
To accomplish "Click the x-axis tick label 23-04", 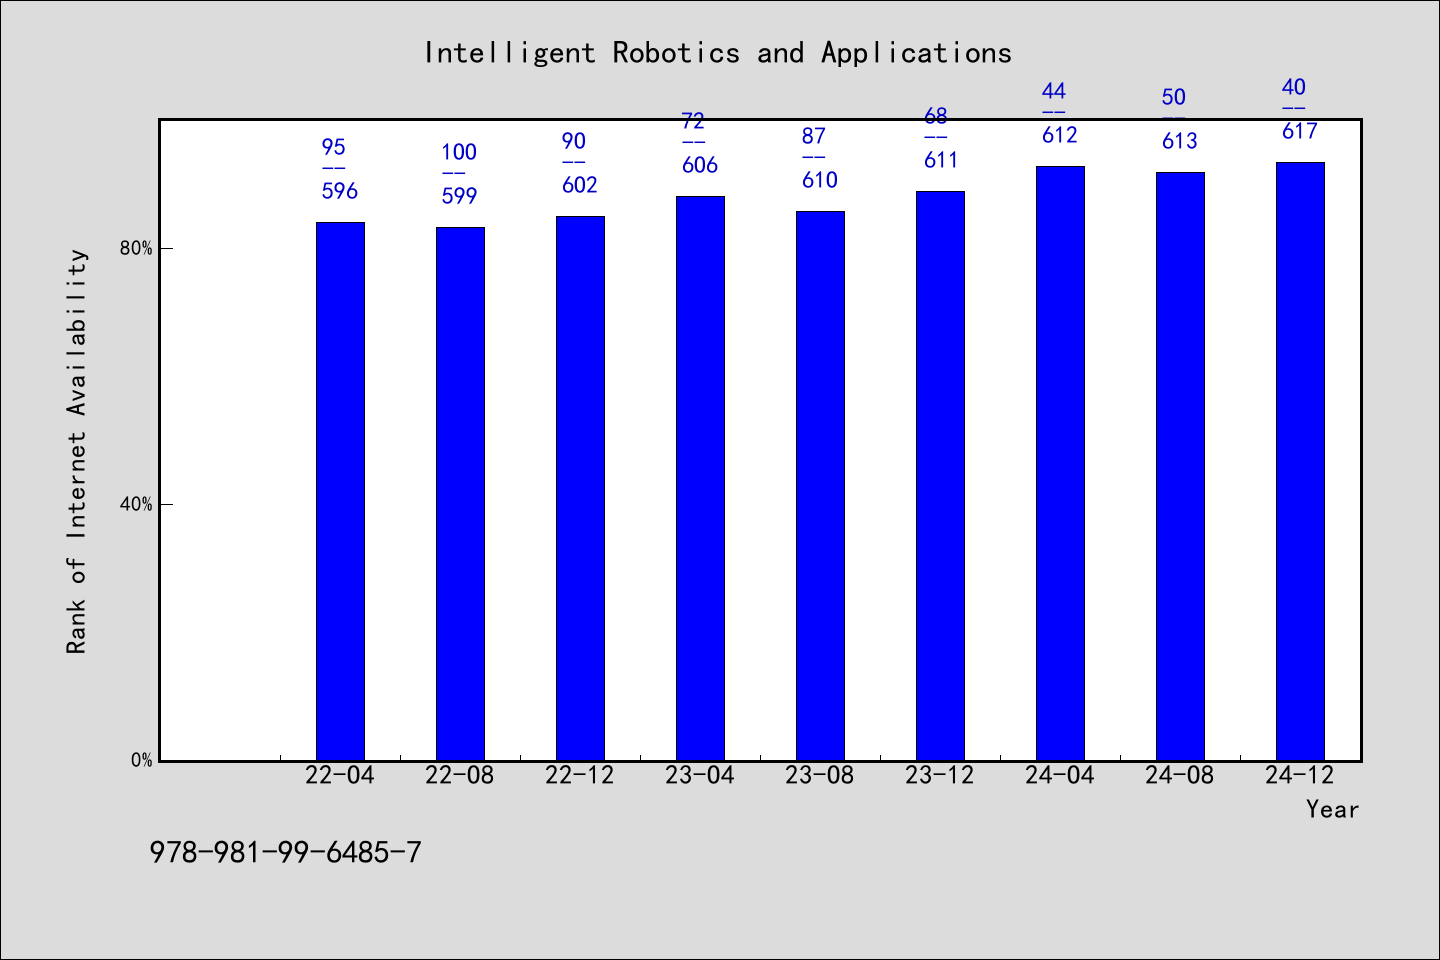I will 700,776.
